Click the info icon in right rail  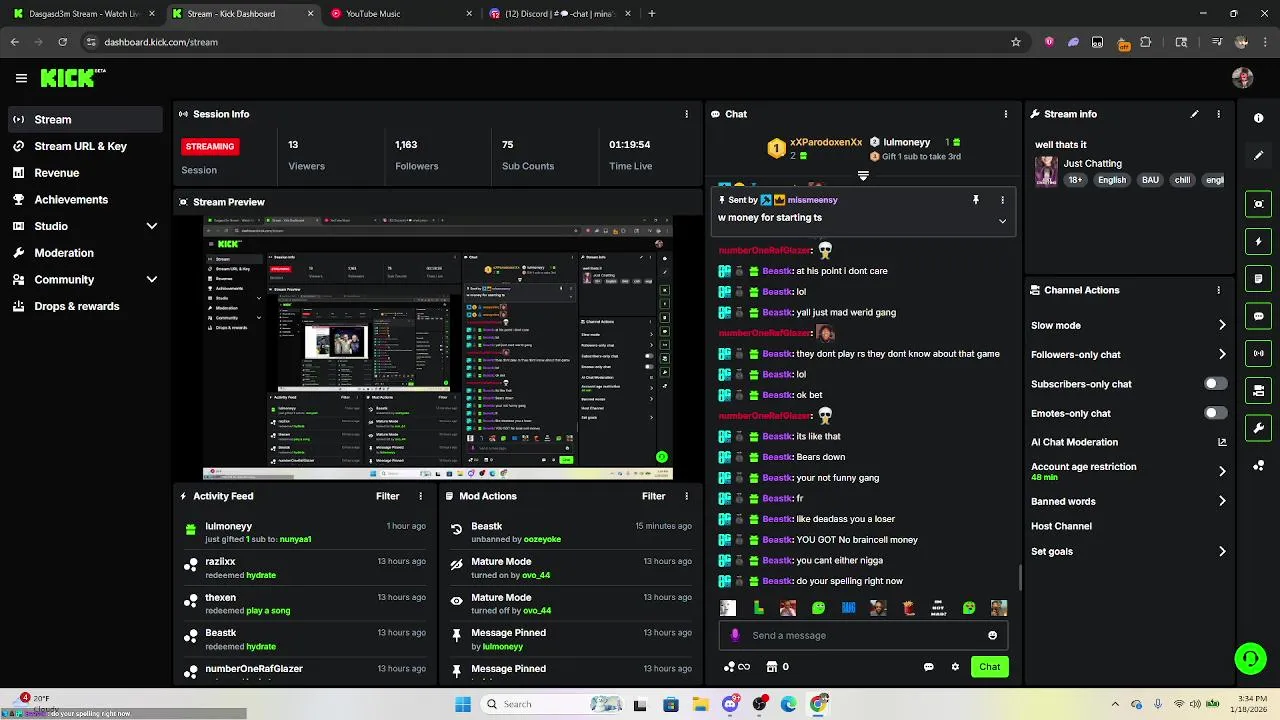[x=1258, y=118]
